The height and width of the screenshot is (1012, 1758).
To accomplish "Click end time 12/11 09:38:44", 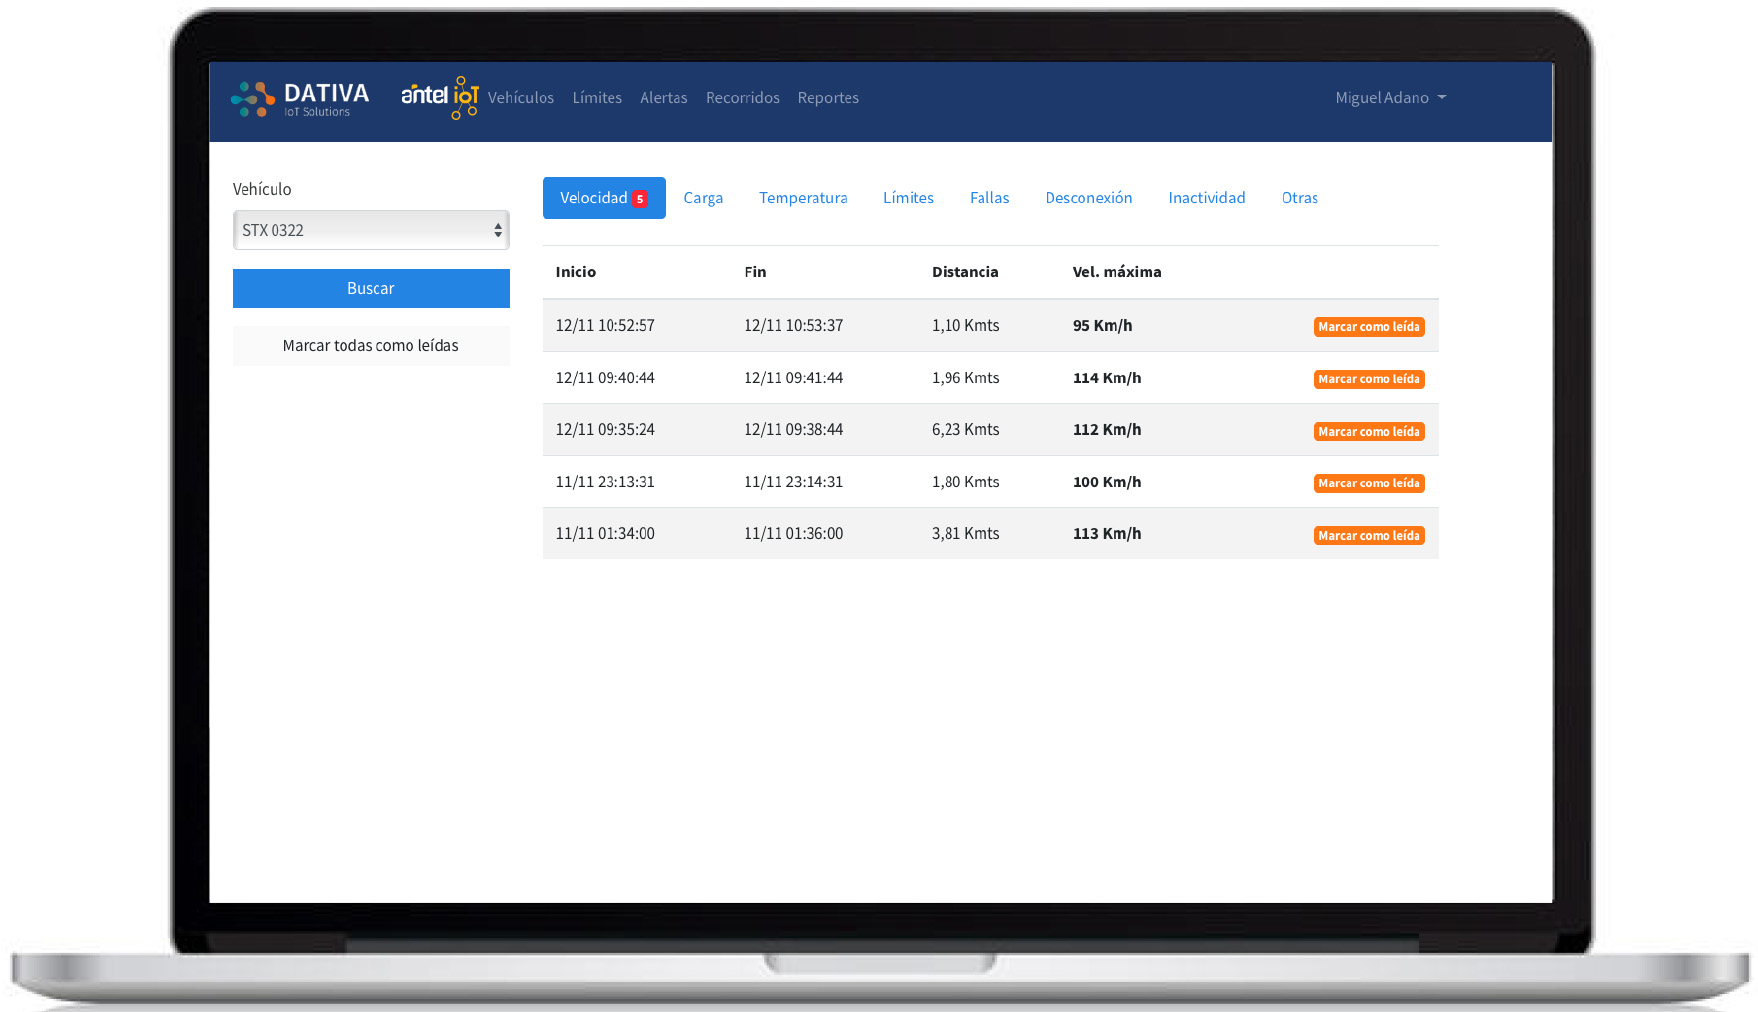I will click(x=794, y=430).
